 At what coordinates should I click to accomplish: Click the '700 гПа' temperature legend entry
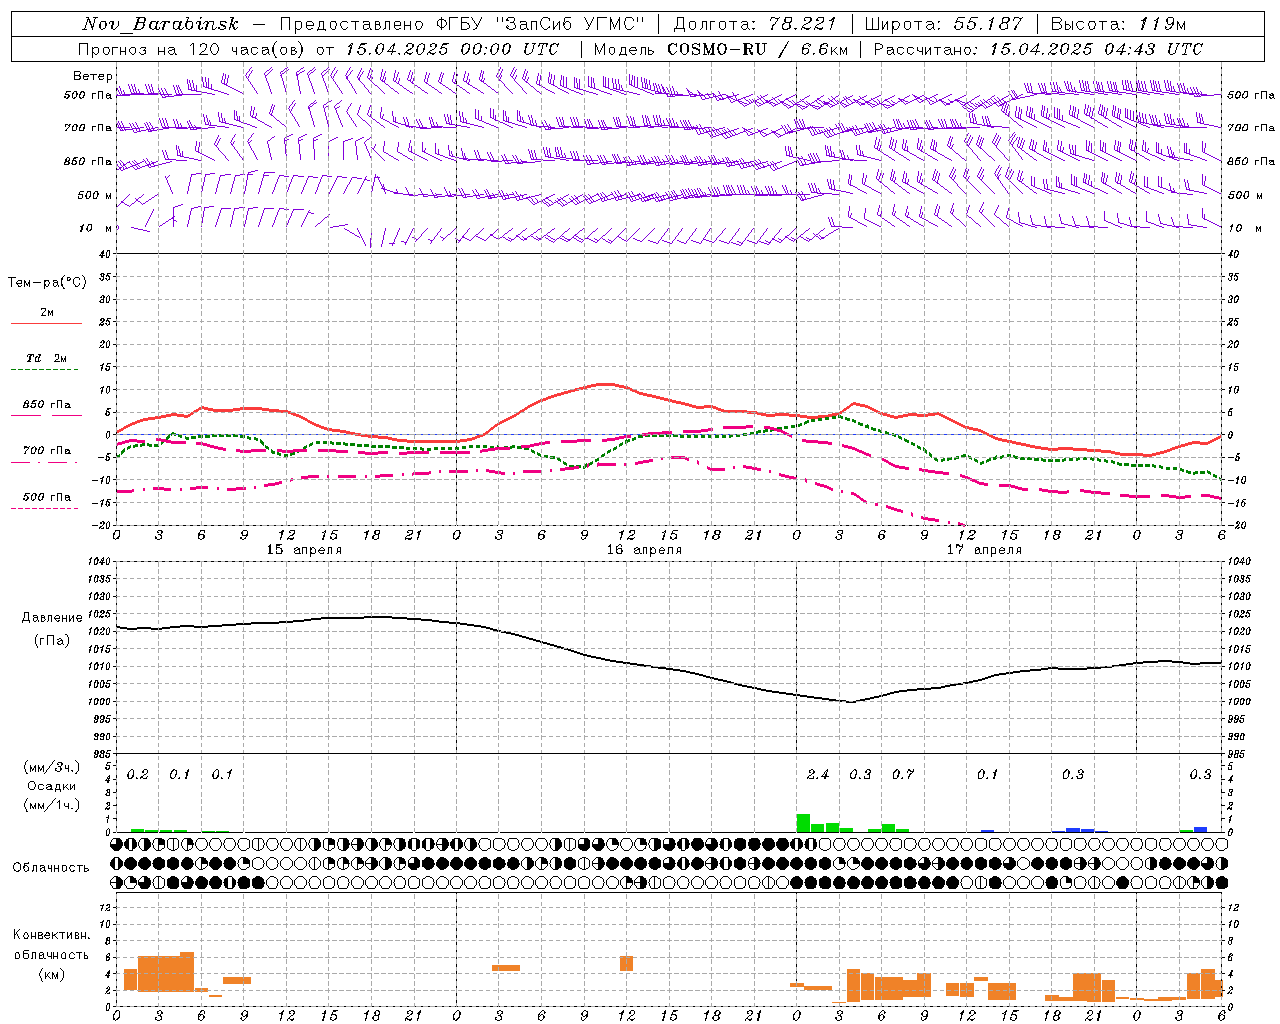[47, 451]
